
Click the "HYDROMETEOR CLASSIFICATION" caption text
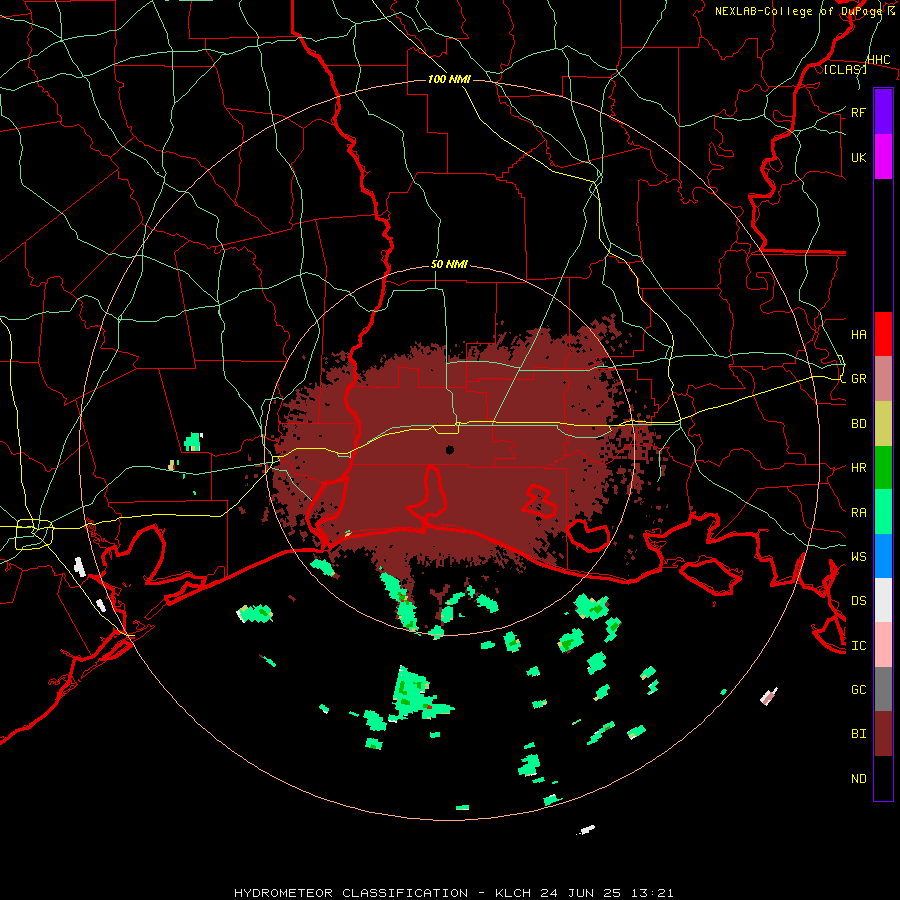pyautogui.click(x=351, y=893)
